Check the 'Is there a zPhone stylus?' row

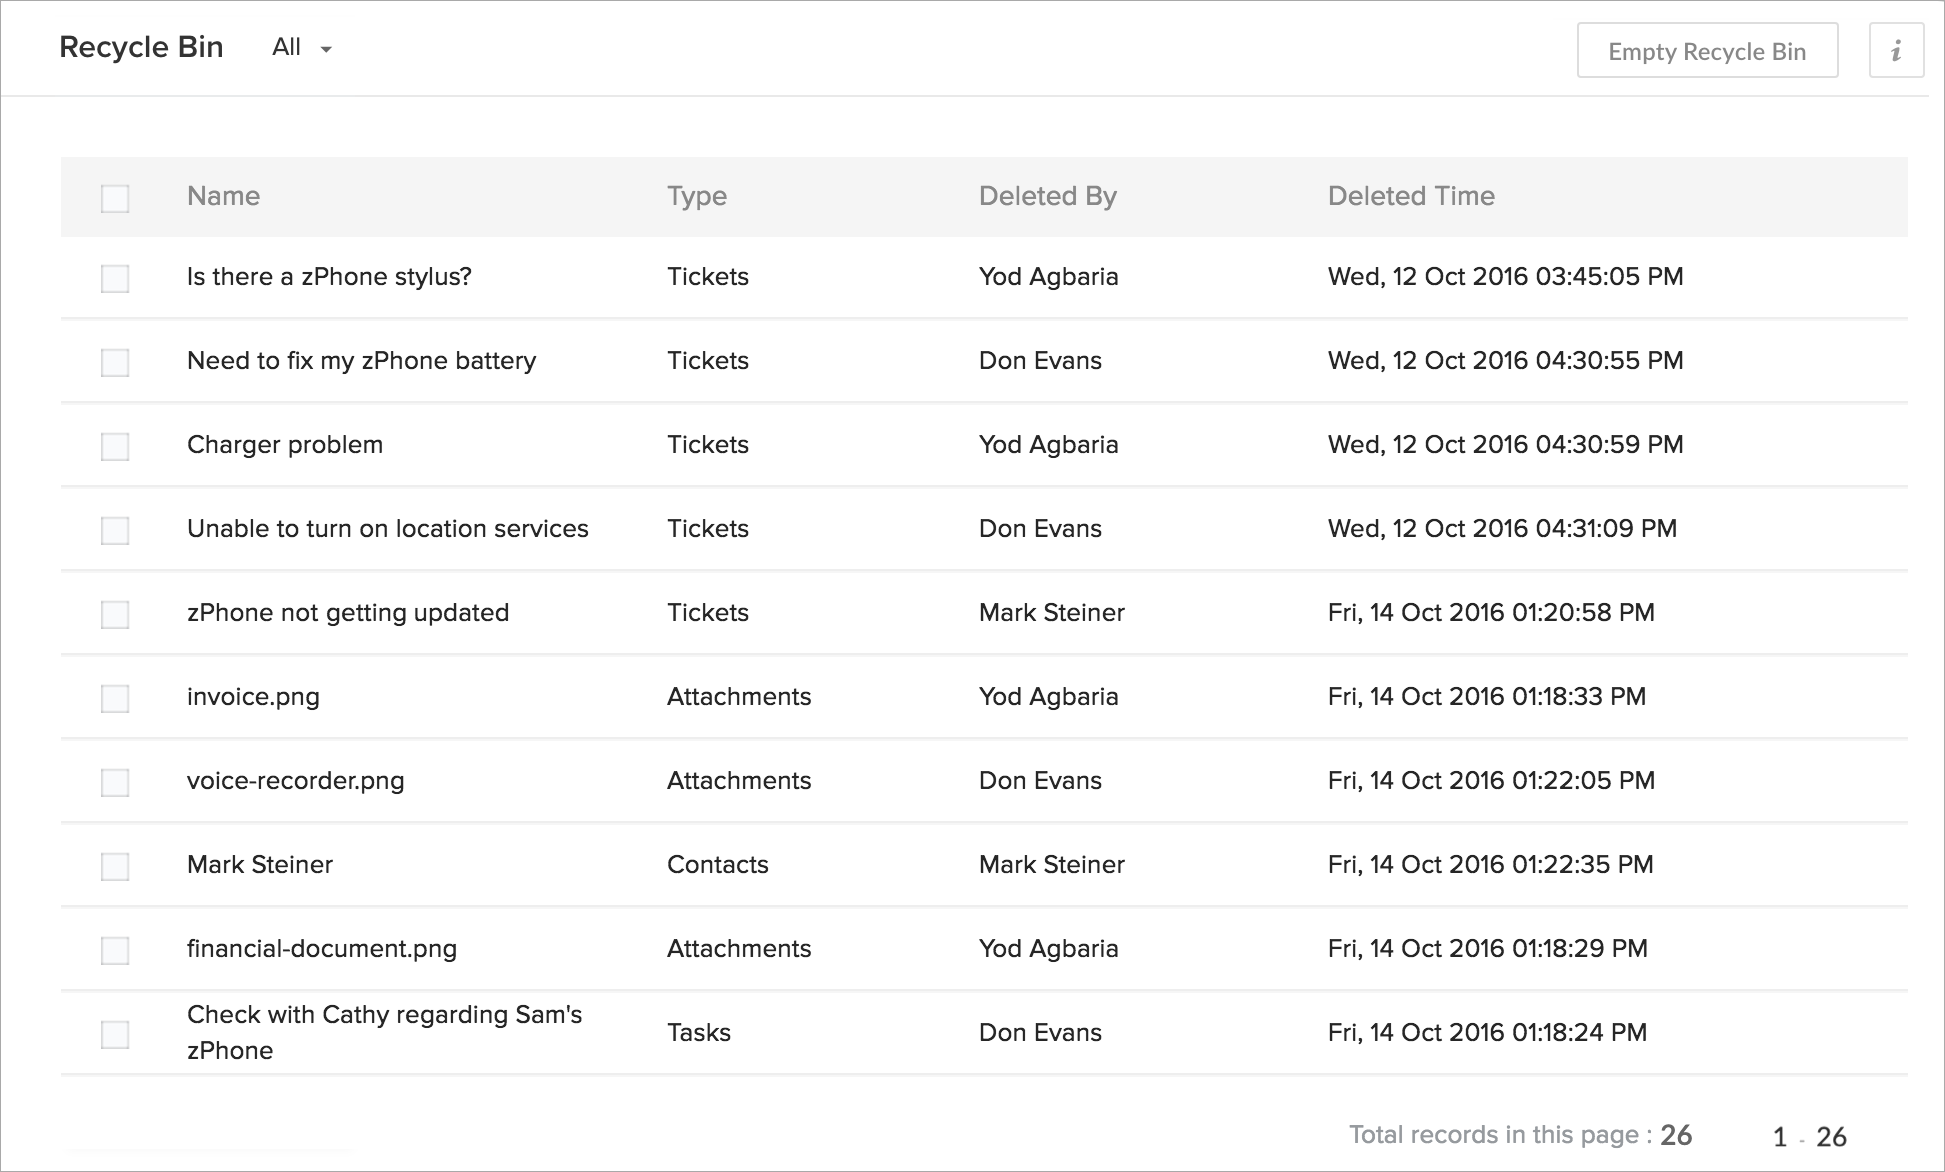[115, 278]
